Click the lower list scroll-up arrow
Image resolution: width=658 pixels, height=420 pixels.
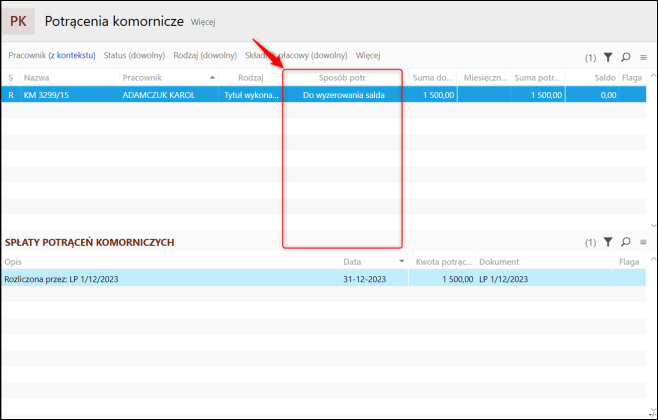653,259
